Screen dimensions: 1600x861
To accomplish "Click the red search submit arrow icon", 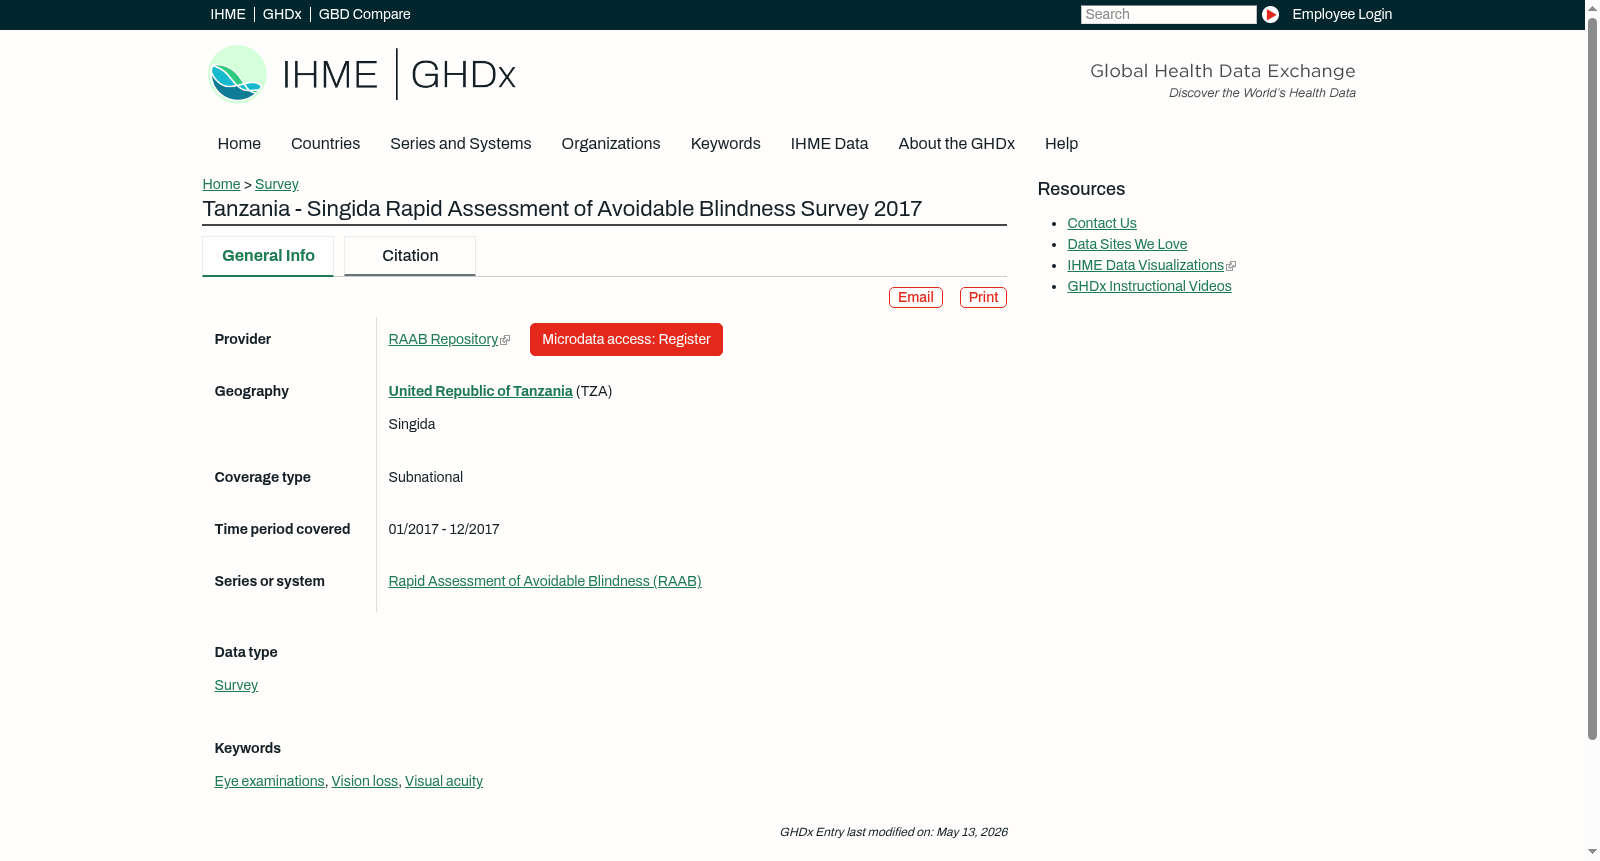I will [x=1270, y=14].
